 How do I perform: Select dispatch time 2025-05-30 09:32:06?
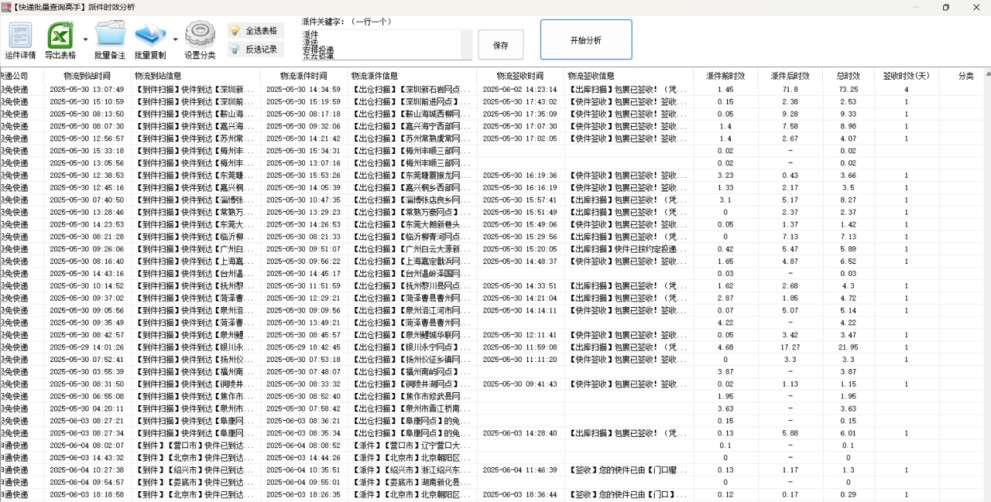[303, 126]
